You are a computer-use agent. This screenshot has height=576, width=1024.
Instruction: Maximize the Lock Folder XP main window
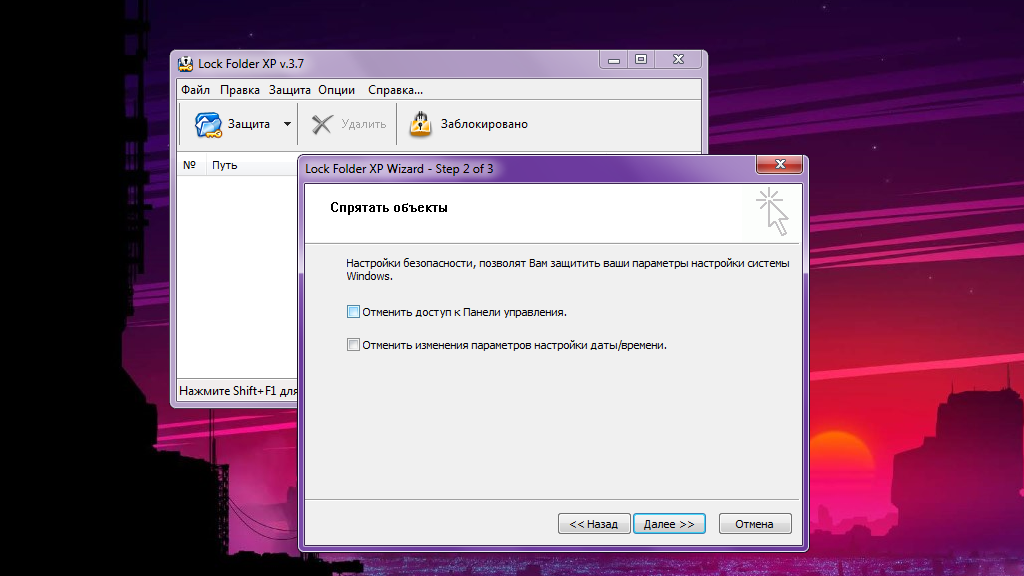(x=641, y=60)
